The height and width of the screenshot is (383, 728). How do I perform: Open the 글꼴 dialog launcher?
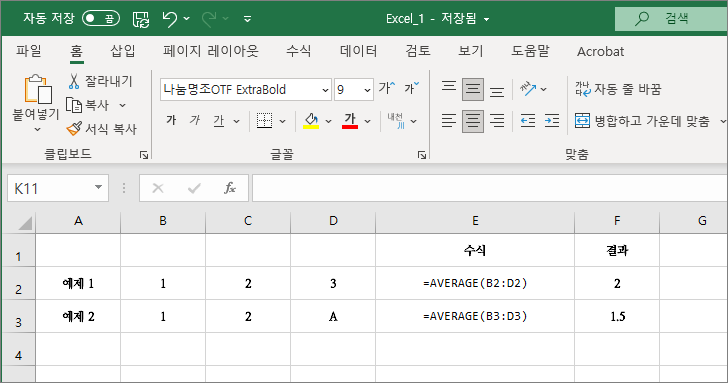click(422, 155)
